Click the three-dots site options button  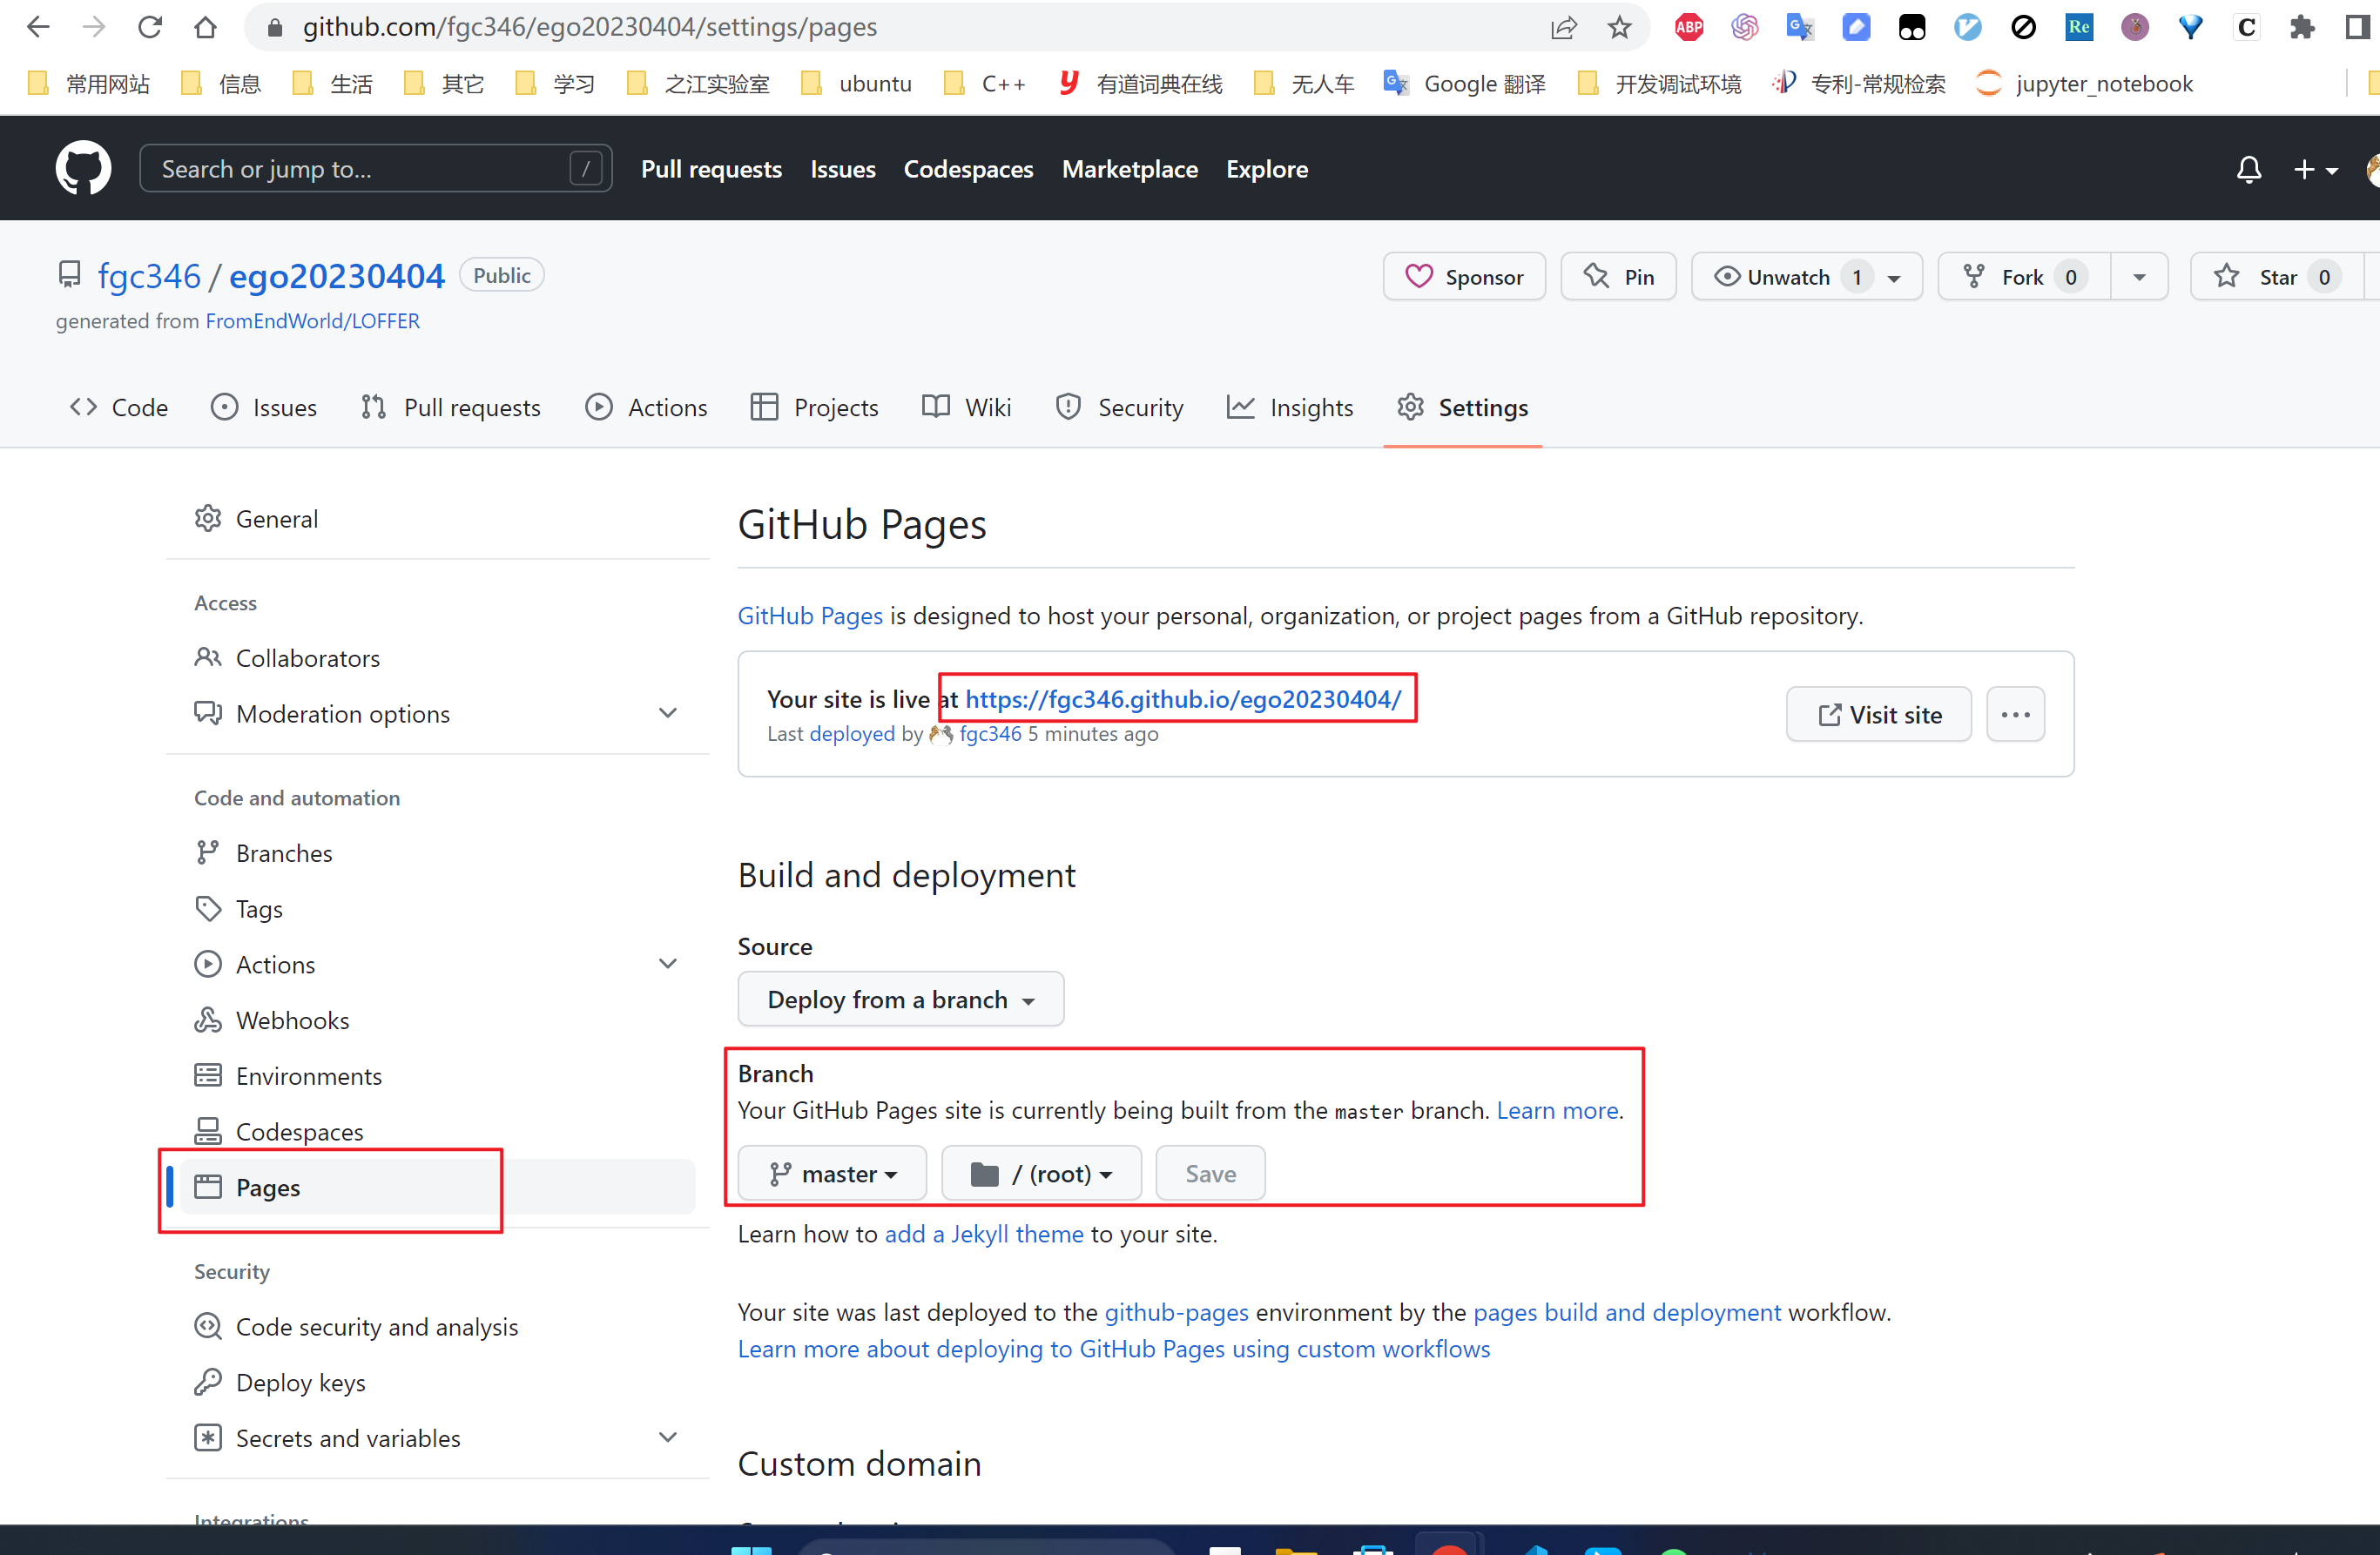(2014, 714)
